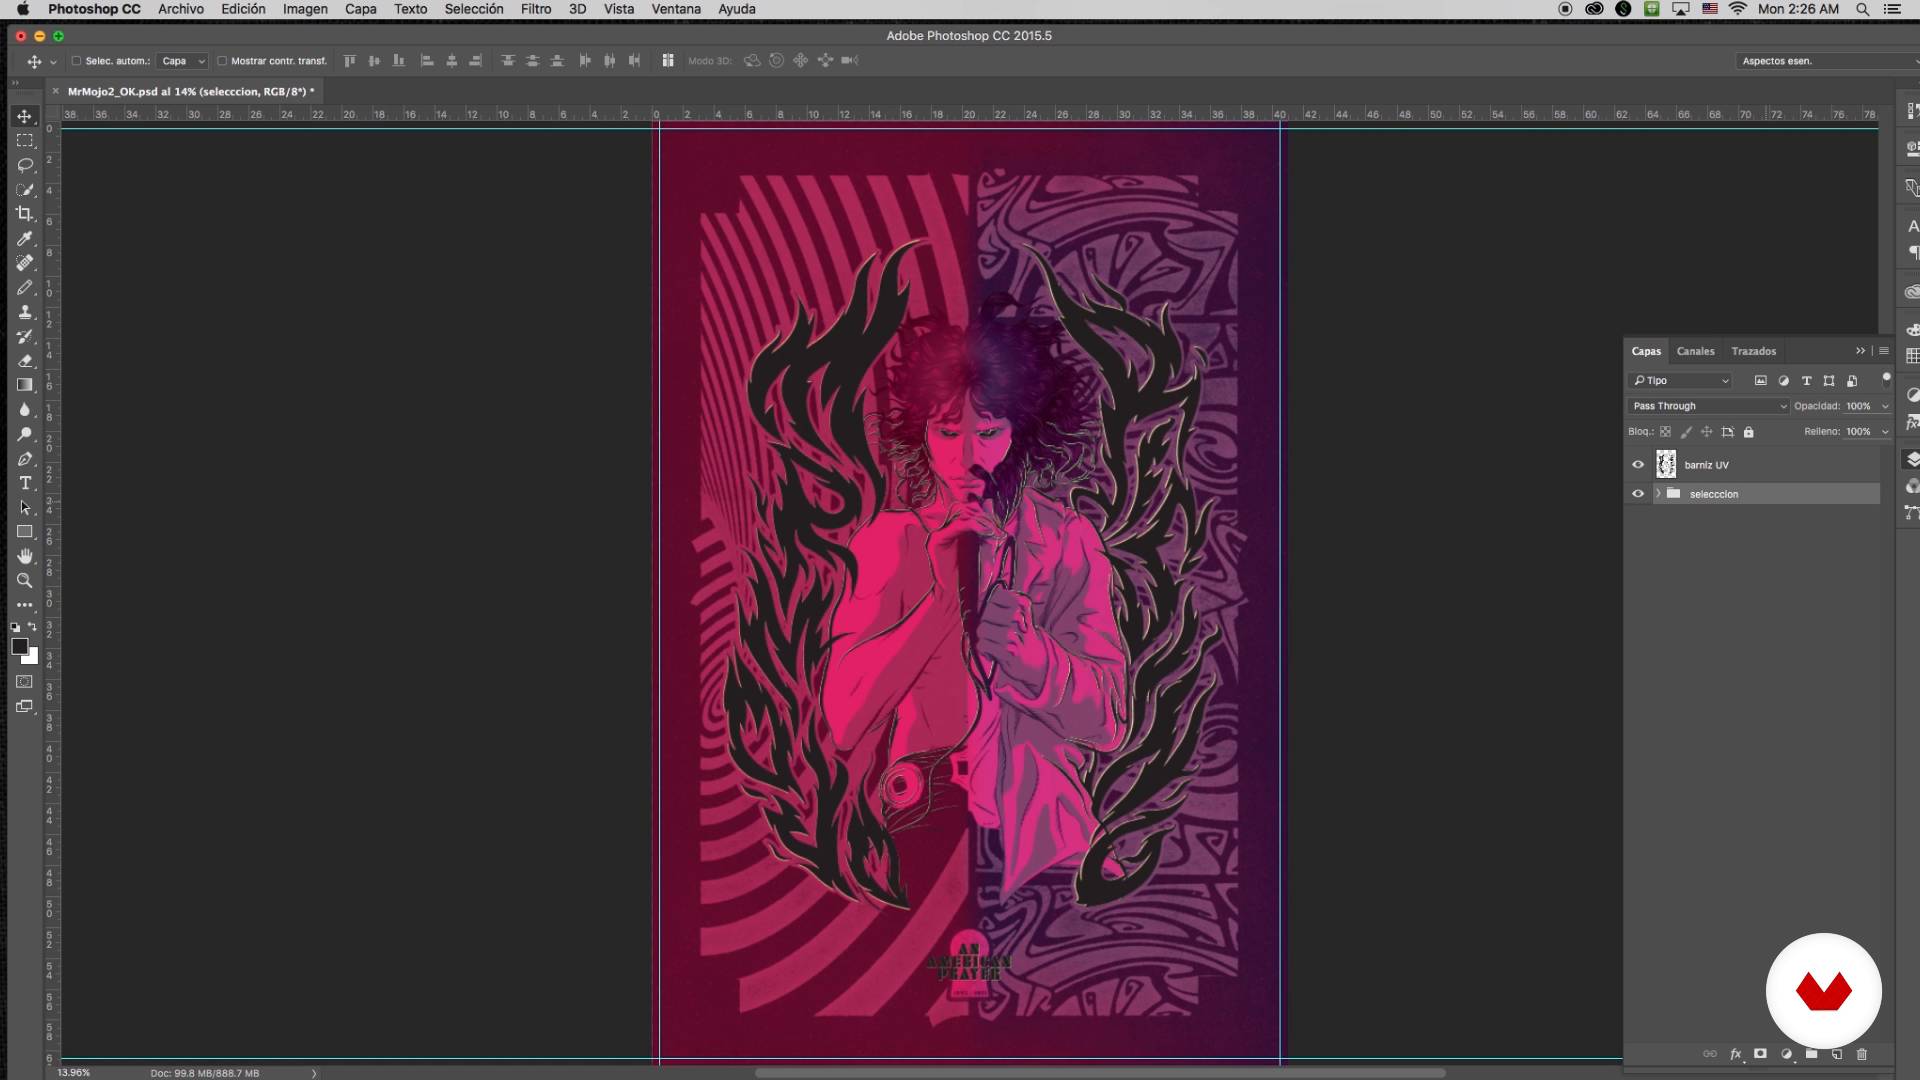Toggle lock all
The height and width of the screenshot is (1080, 1920).
(x=1748, y=432)
